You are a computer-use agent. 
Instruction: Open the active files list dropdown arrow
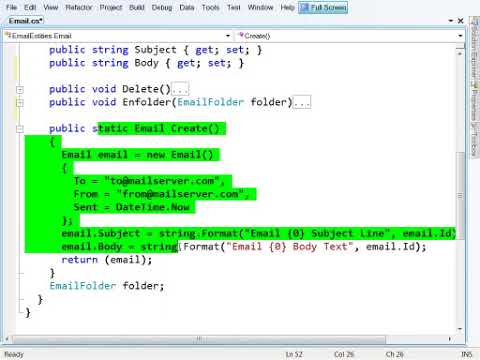point(451,21)
